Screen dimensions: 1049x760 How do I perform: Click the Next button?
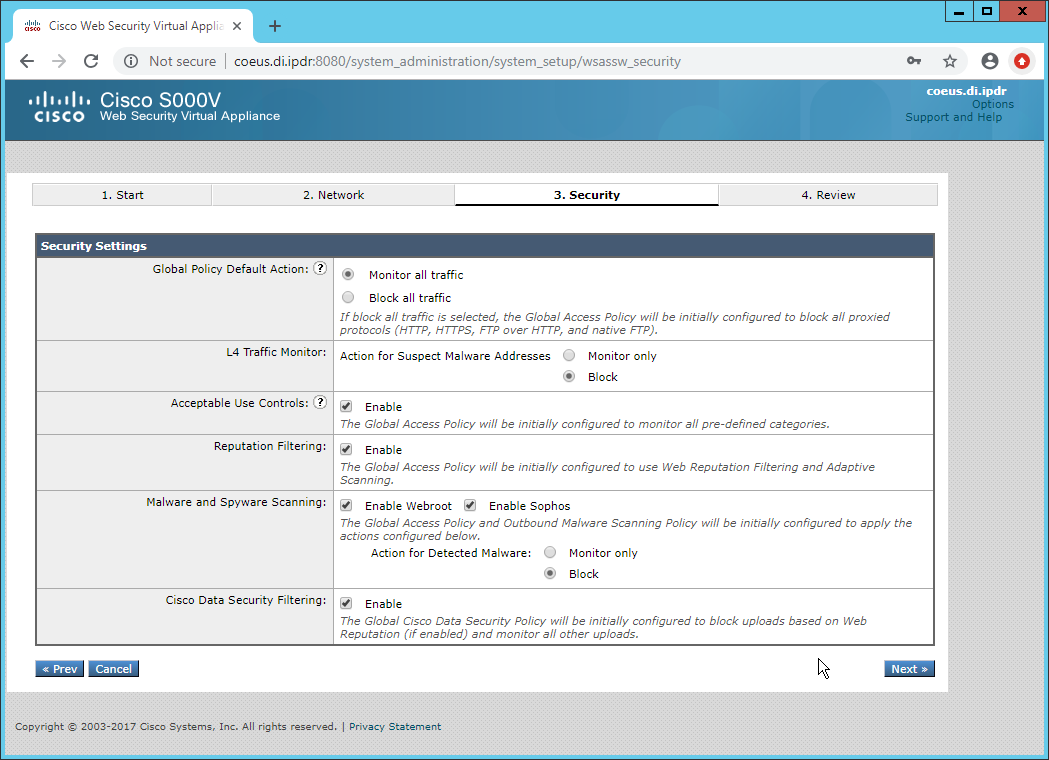tap(909, 668)
